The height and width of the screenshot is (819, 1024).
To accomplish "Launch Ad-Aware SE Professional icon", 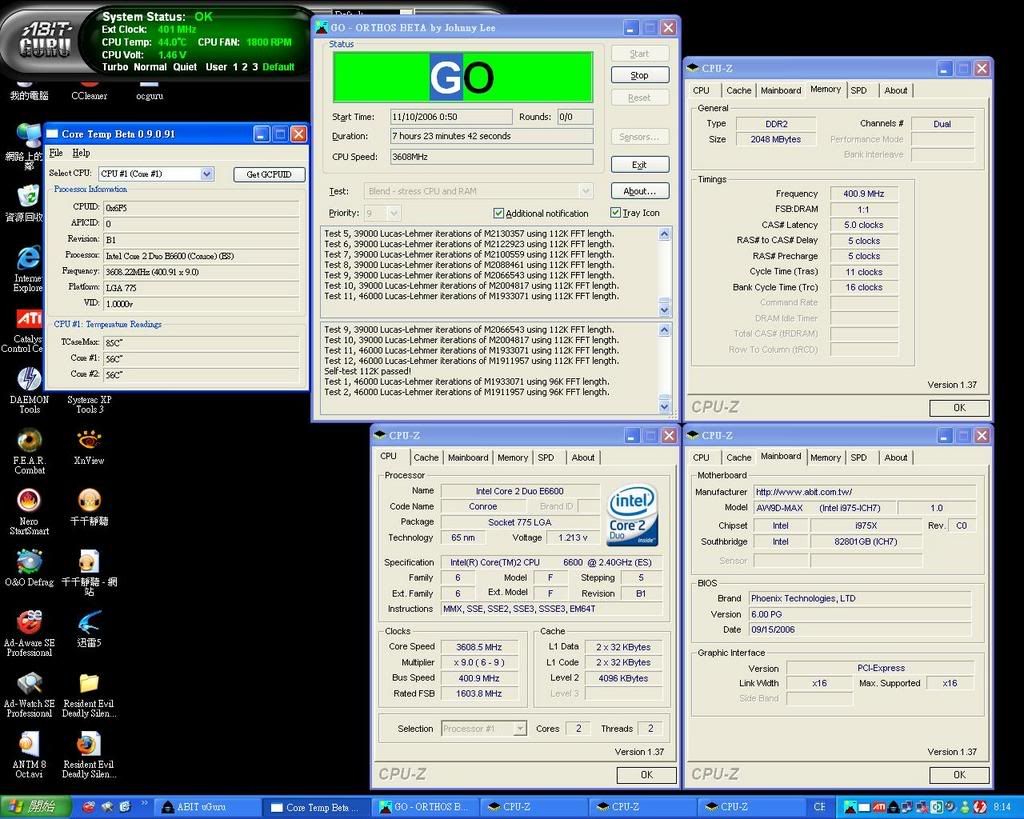I will (x=29, y=634).
